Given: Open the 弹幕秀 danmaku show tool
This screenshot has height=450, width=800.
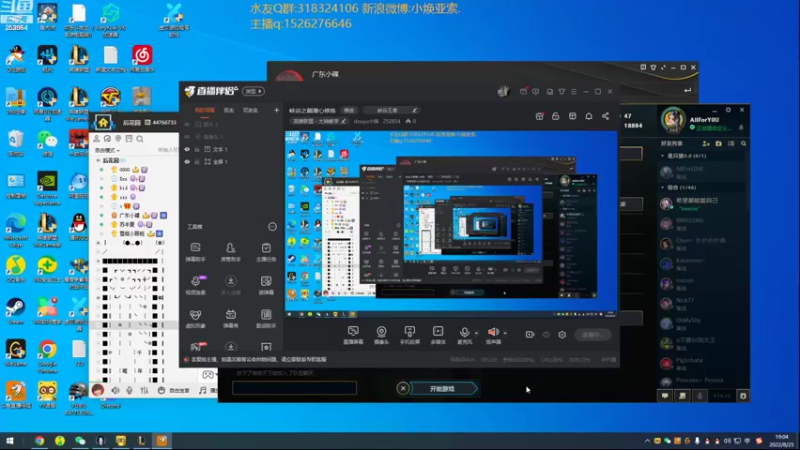Looking at the screenshot, I should pos(231,318).
